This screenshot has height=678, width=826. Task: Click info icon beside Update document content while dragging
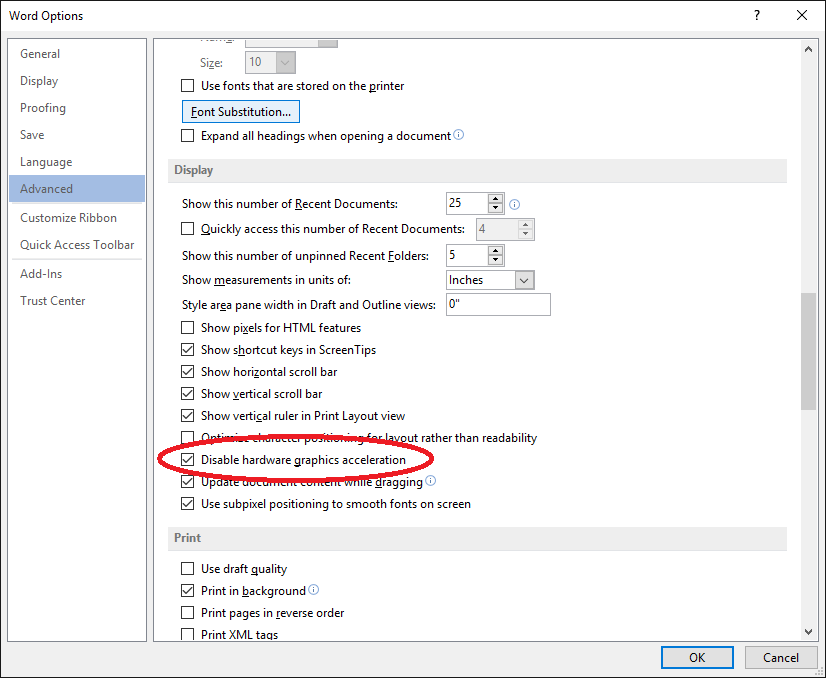coord(430,480)
